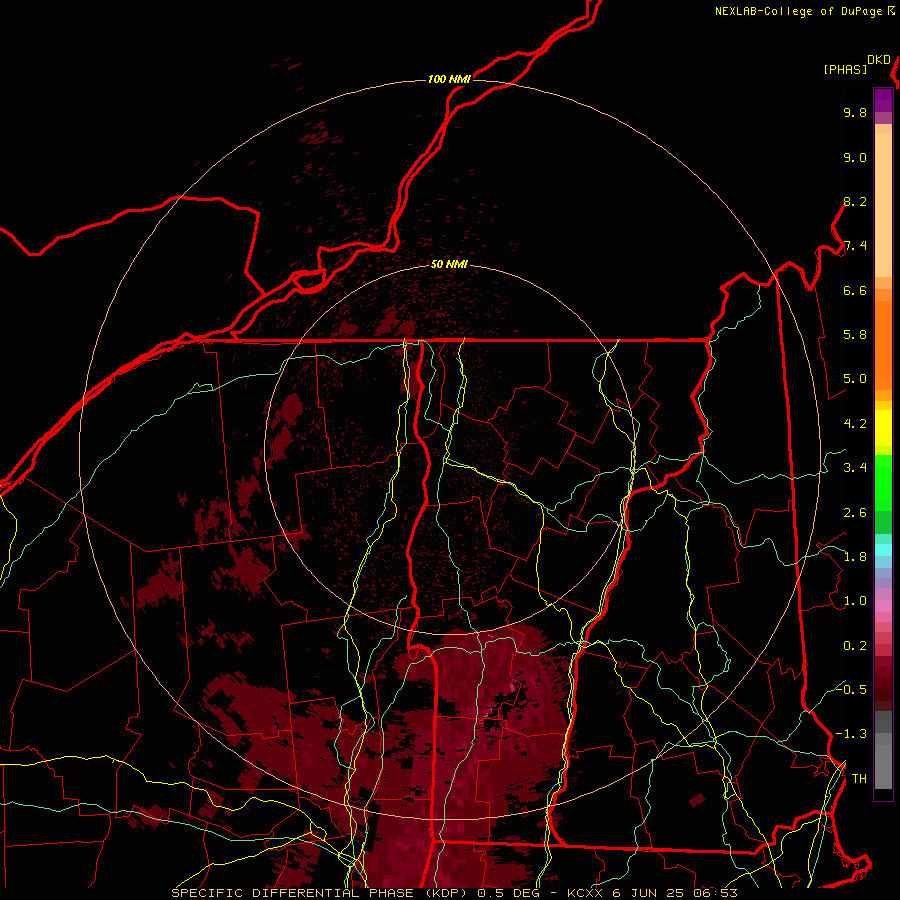Click the cyan color bar segment
900x900 pixels.
883,549
